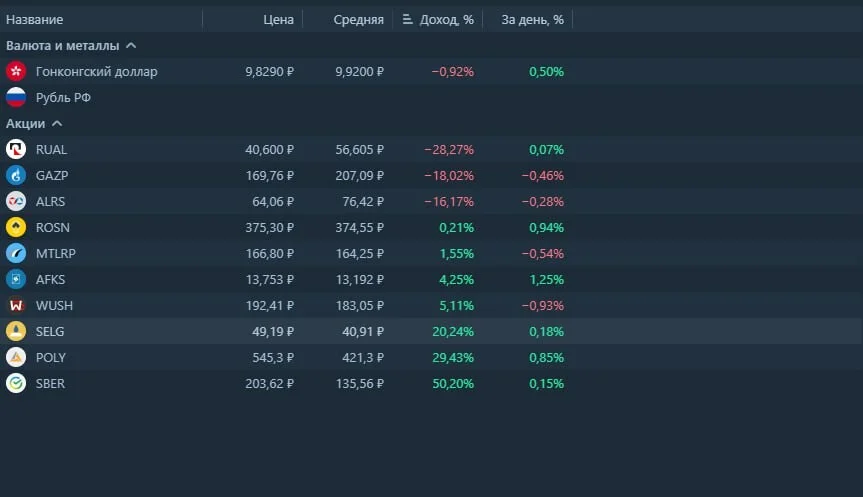Sort by the Доход, % column header
The image size is (863, 497).
tap(446, 20)
